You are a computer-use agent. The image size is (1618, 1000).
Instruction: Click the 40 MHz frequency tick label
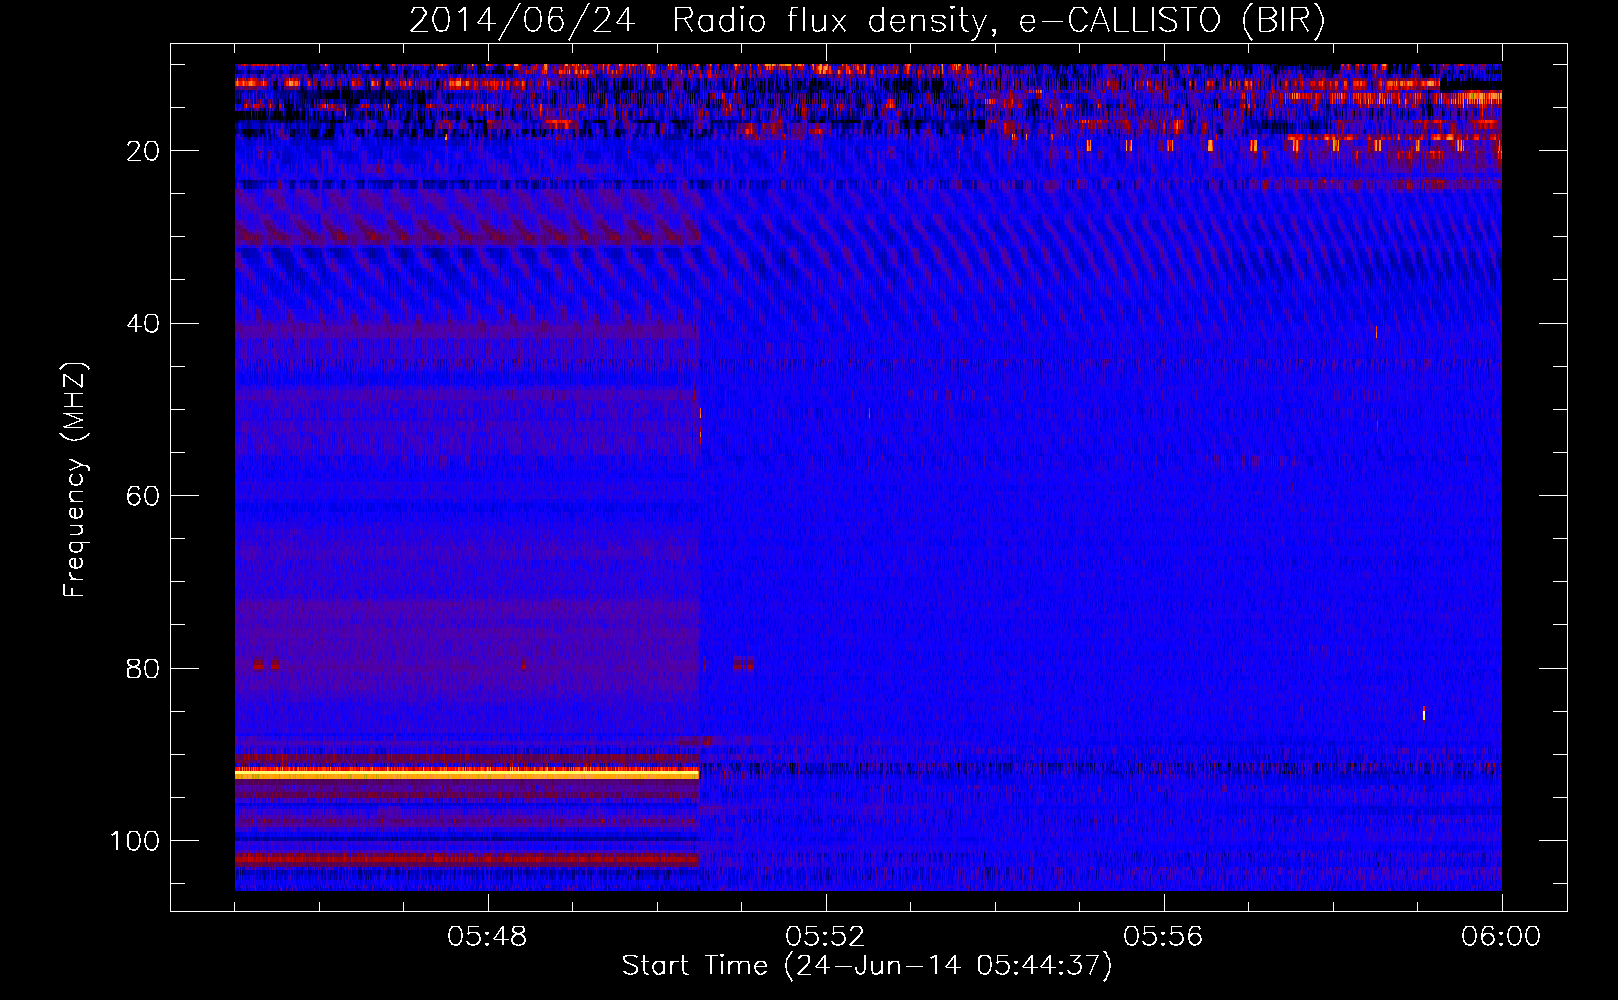point(144,324)
